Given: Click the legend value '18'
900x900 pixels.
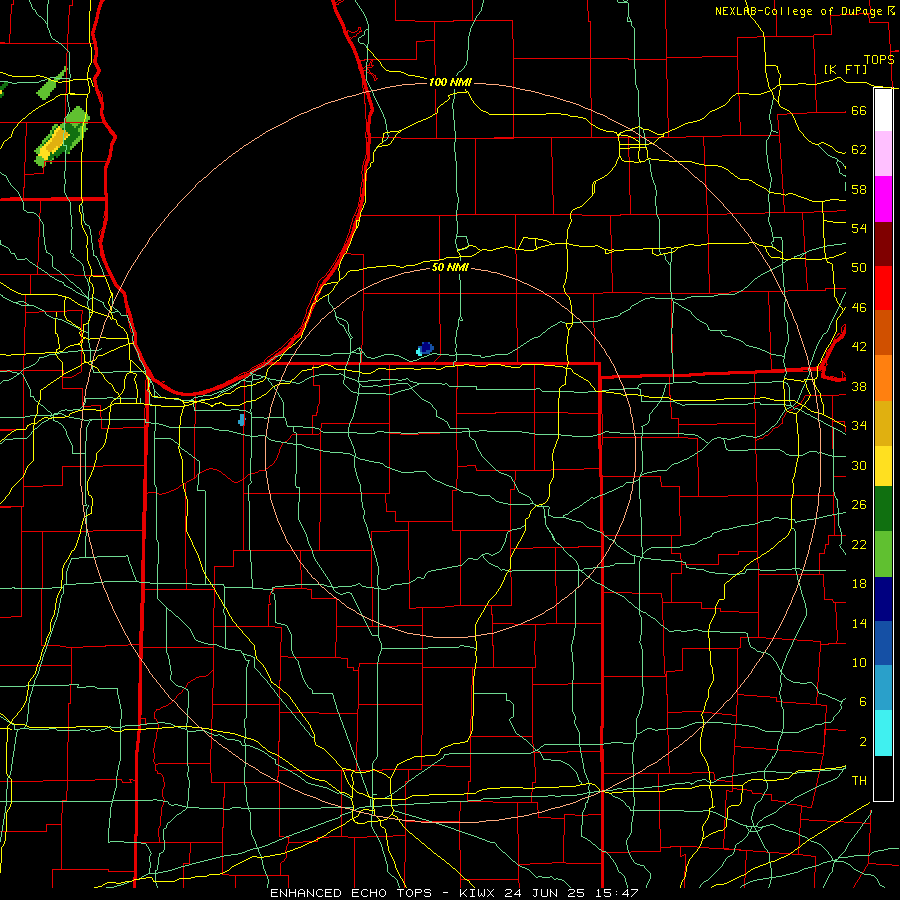Looking at the screenshot, I should click(859, 584).
